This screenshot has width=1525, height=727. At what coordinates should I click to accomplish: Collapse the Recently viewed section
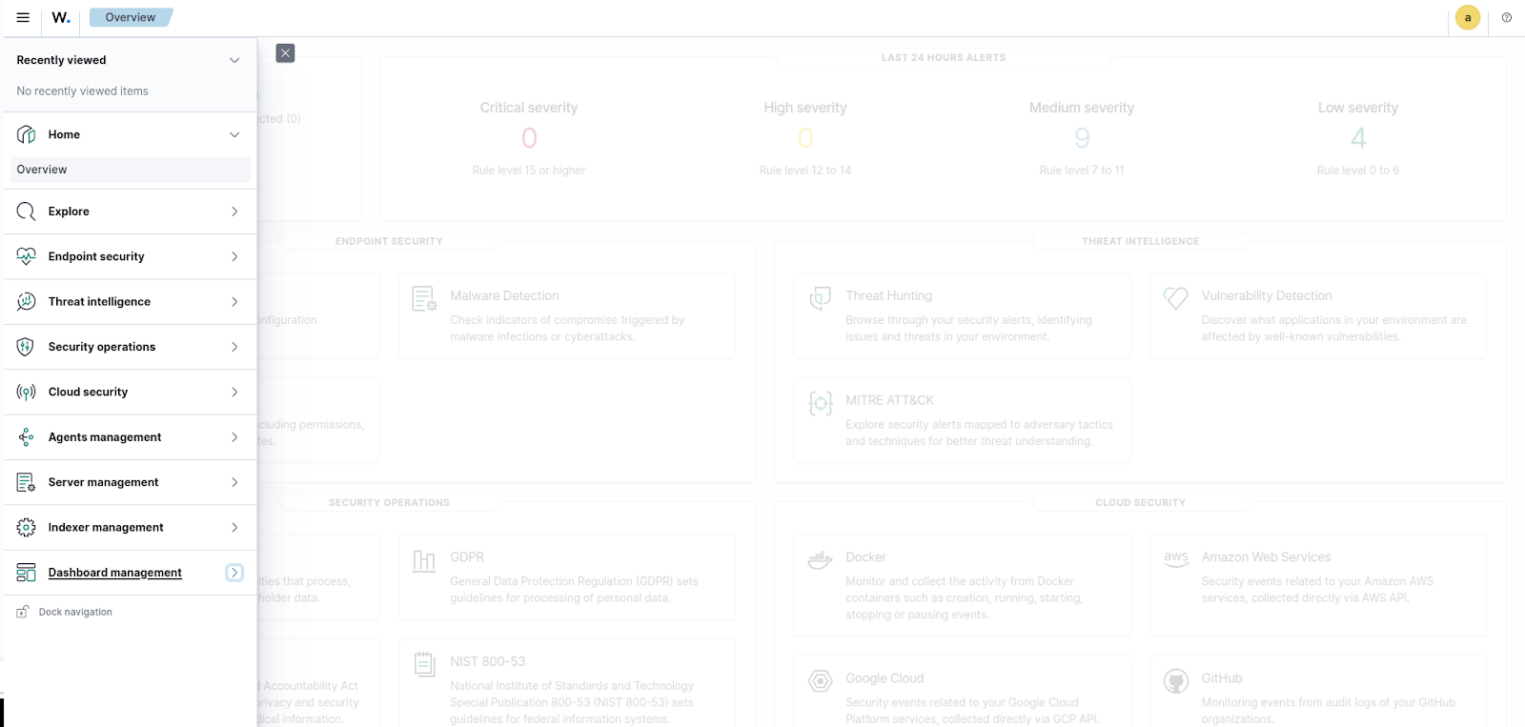(x=234, y=60)
